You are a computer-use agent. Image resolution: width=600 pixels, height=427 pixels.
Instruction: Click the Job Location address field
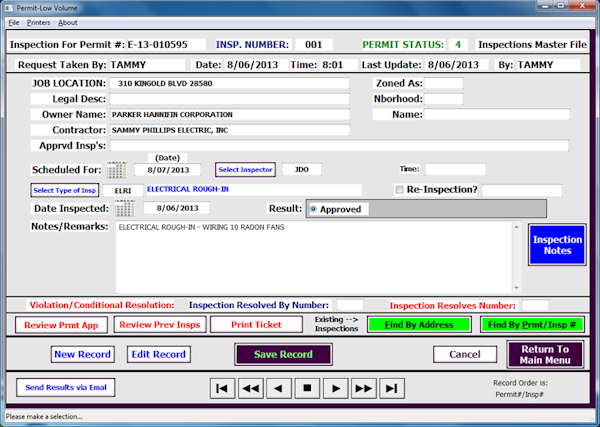tap(230, 83)
